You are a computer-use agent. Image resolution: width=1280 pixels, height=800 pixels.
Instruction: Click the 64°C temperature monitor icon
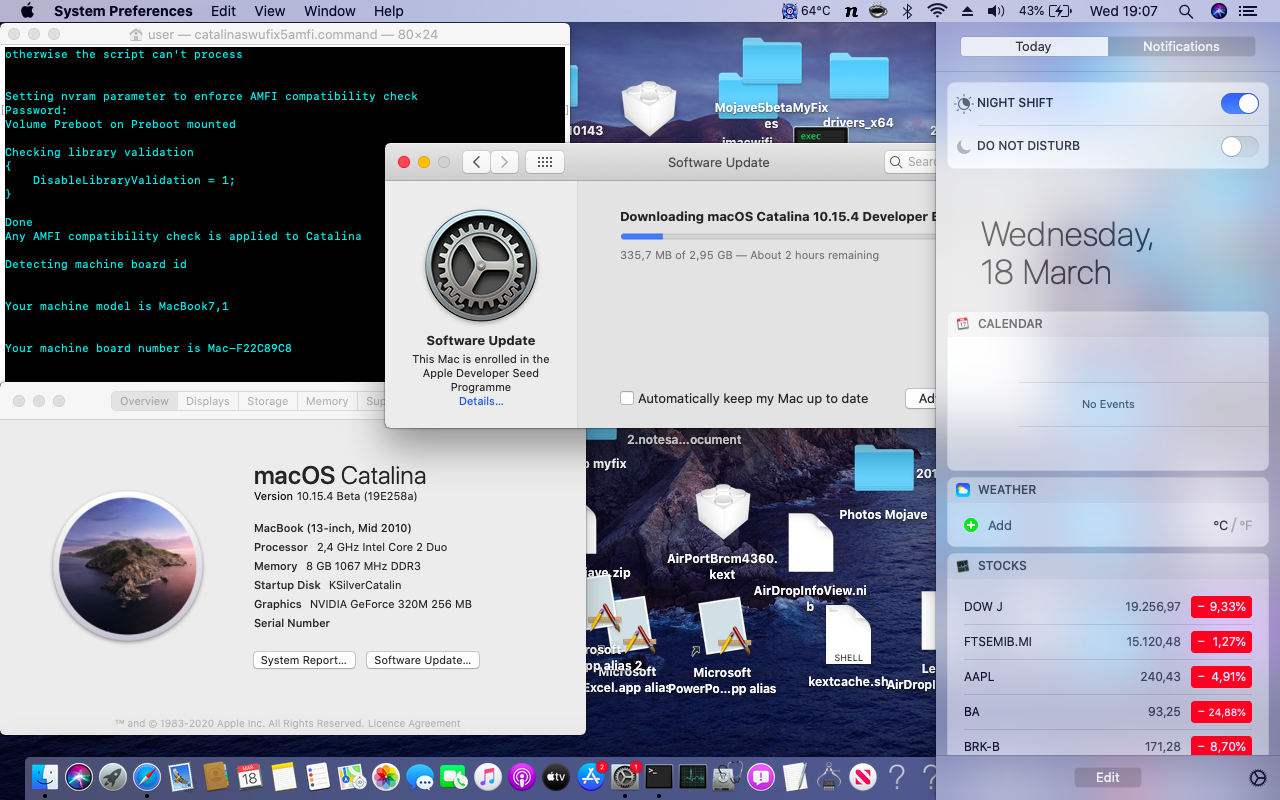806,11
